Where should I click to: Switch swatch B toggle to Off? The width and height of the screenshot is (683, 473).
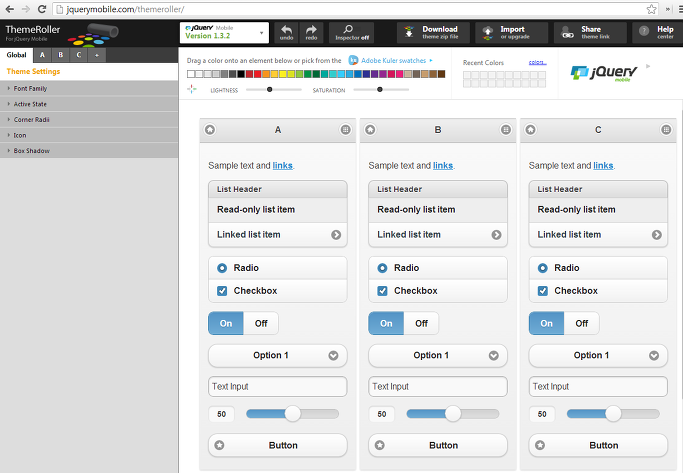(421, 323)
